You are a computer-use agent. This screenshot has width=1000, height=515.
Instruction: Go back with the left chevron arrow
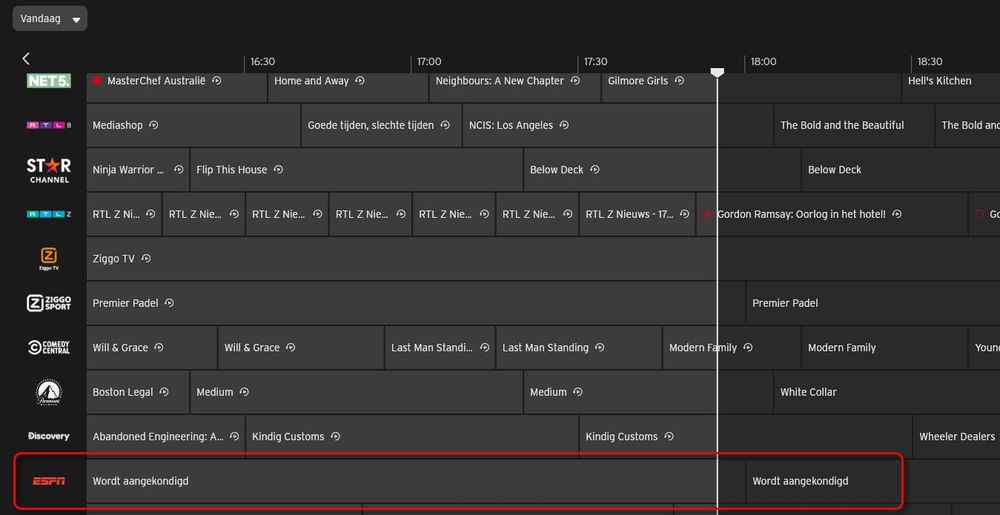[x=26, y=59]
